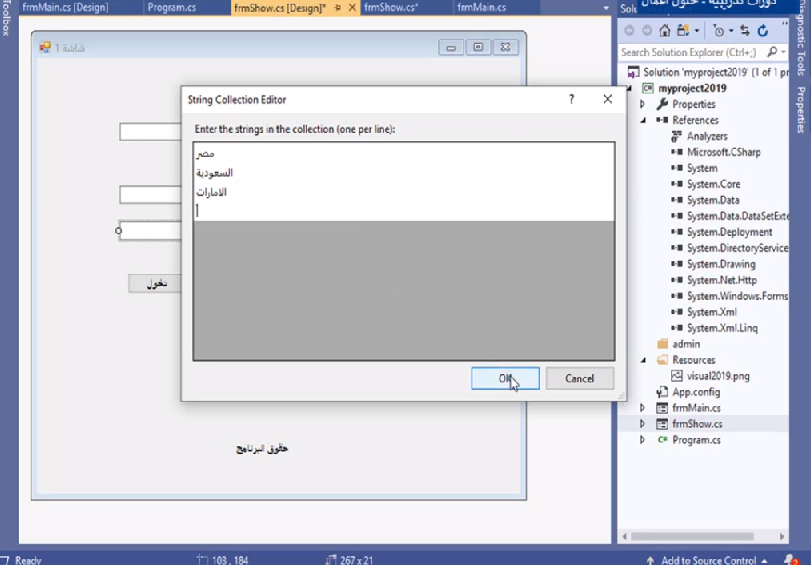Click the Solution Explorer Home icon
This screenshot has width=811, height=565.
(x=664, y=31)
